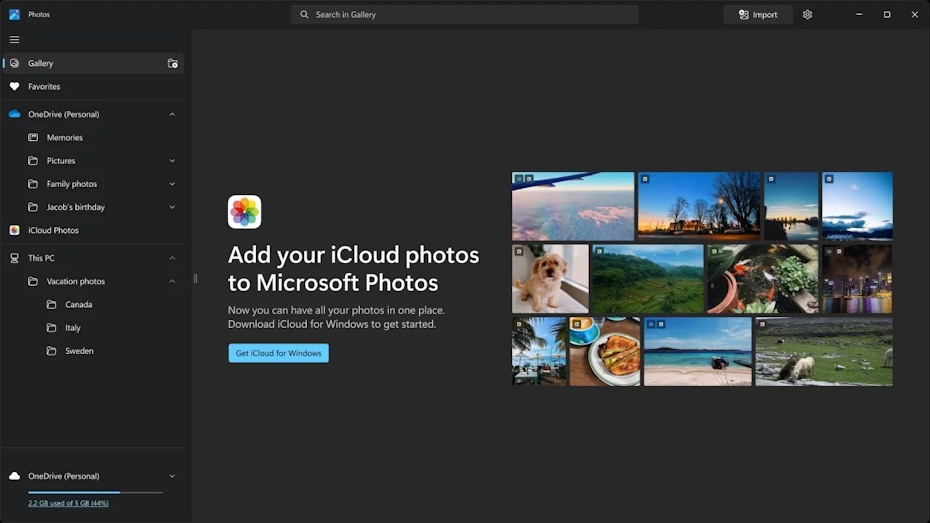This screenshot has width=930, height=523.
Task: Open the hamburger navigation menu
Action: point(14,40)
